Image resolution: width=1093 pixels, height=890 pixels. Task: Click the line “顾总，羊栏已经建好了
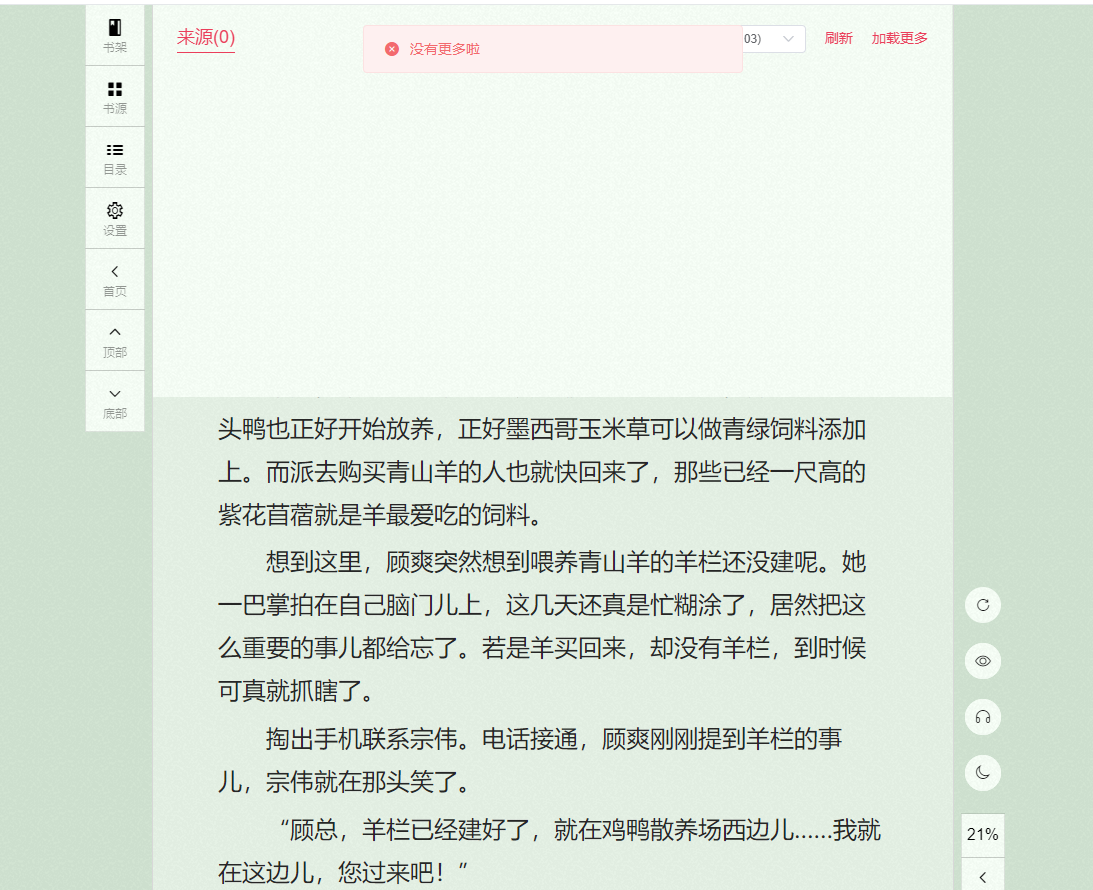pos(580,830)
